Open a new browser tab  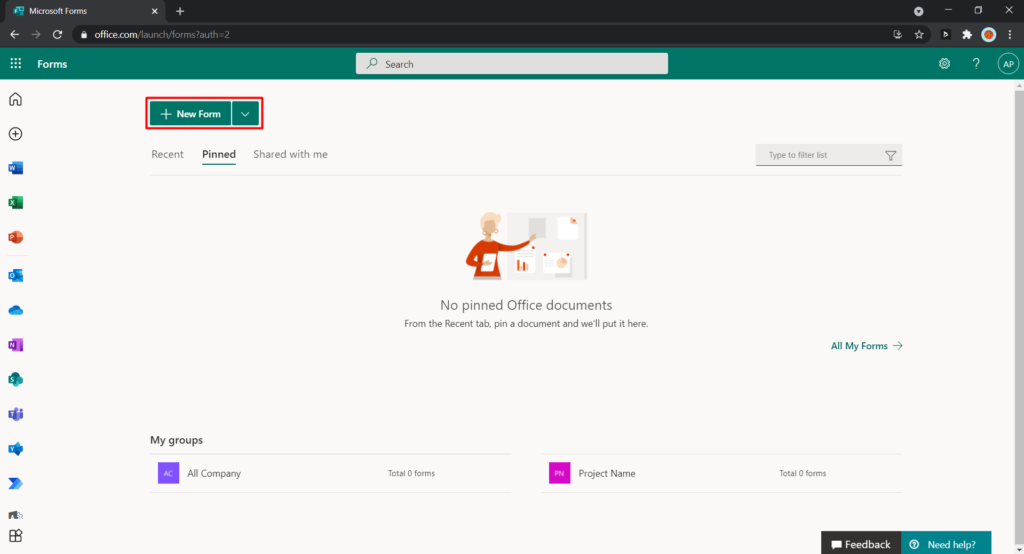[x=180, y=11]
